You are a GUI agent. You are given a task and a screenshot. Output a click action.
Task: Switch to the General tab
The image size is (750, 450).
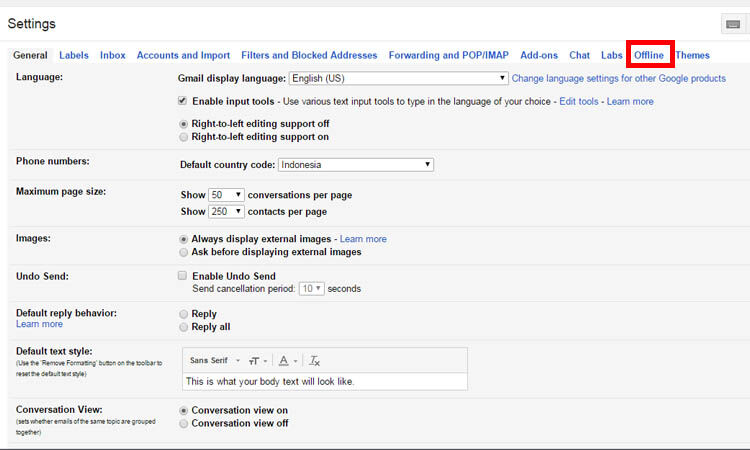click(30, 55)
